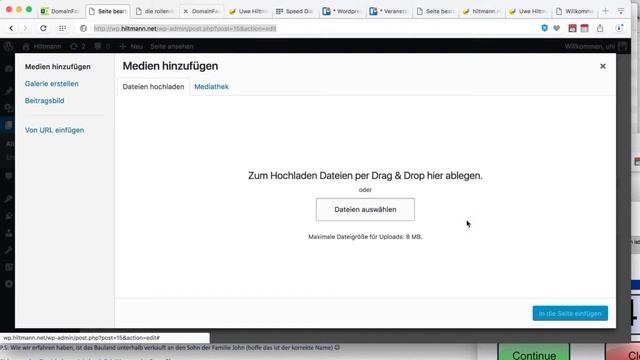Click the Maximale Dateigröße für Uploads text

point(365,237)
